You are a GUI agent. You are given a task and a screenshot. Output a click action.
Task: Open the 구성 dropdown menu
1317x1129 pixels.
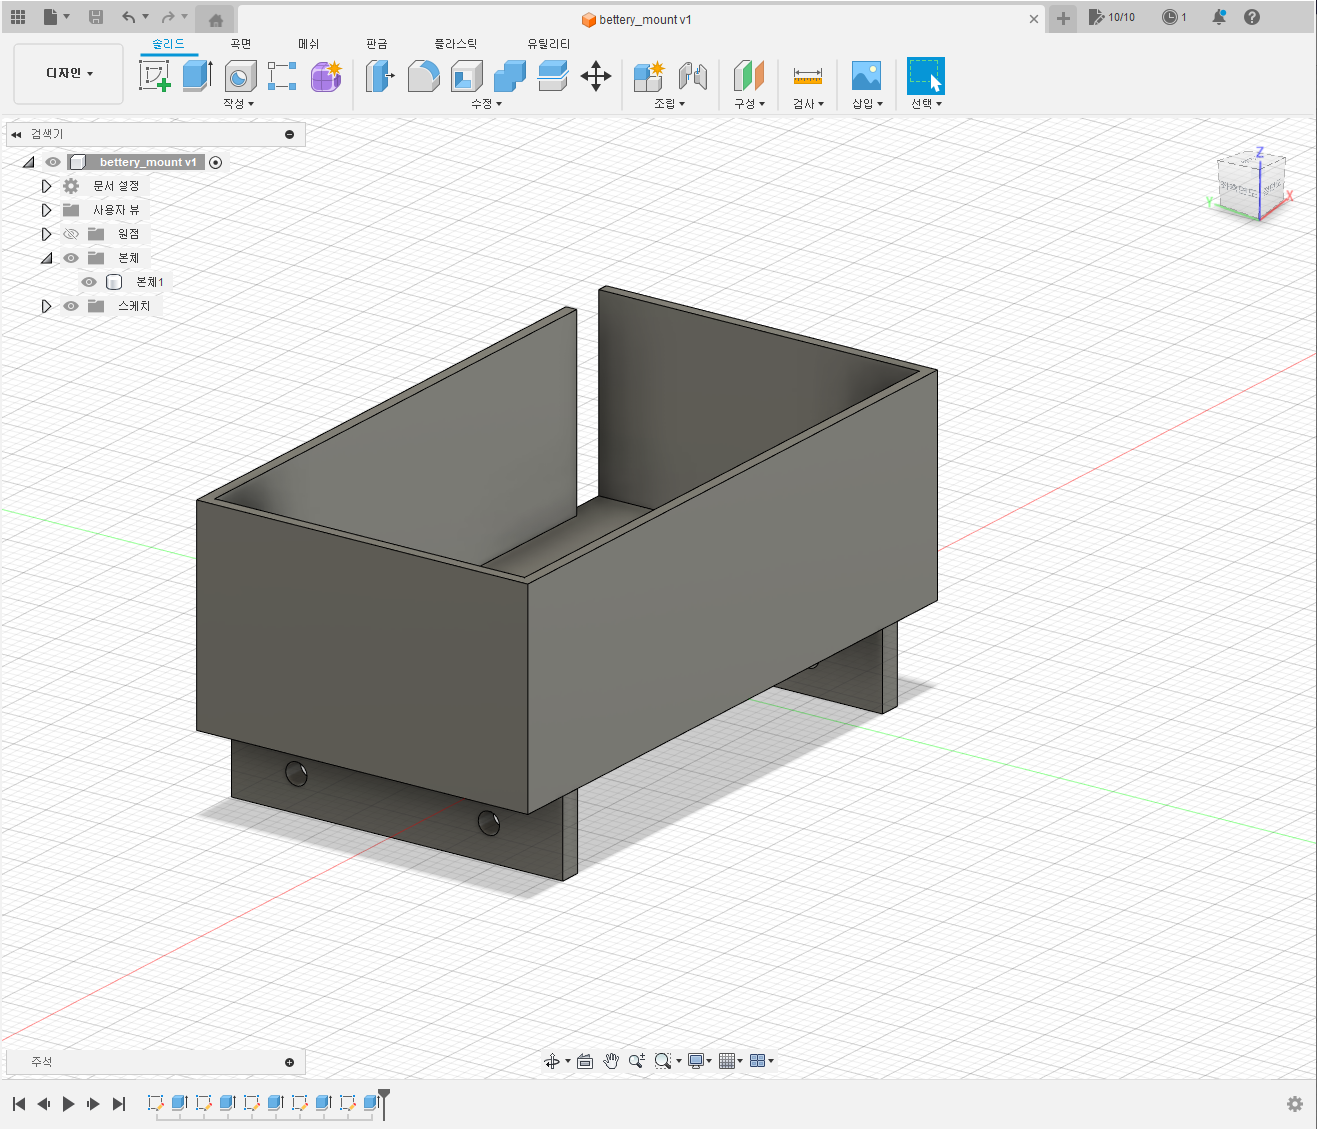pos(750,104)
